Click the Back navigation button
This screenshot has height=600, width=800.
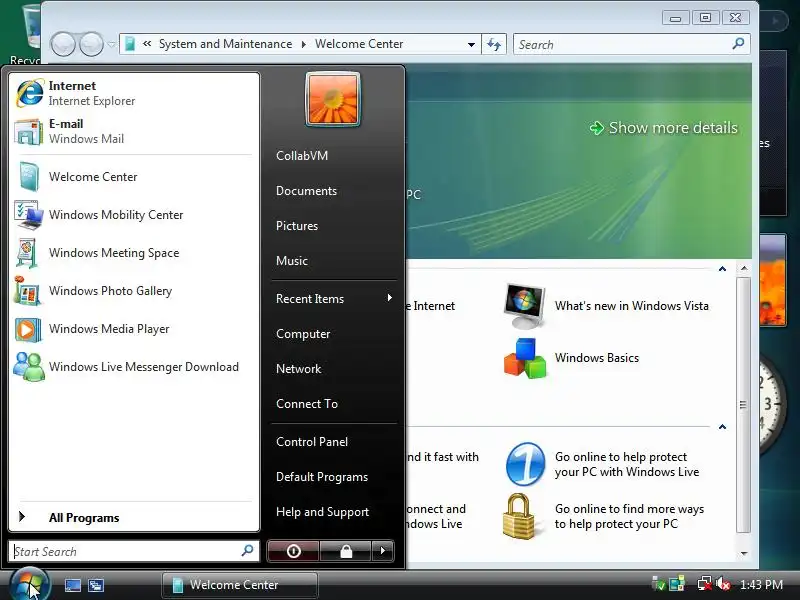pyautogui.click(x=64, y=44)
